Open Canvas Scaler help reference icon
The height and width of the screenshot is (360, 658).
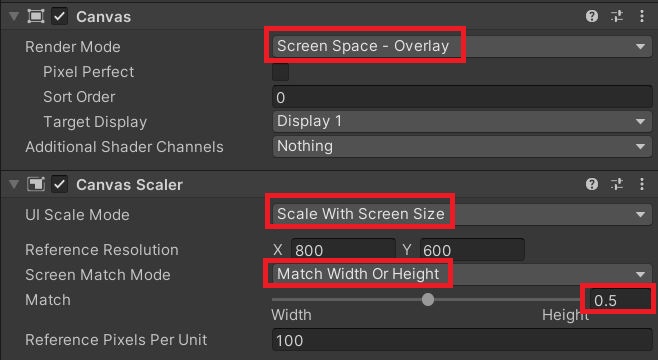point(592,184)
